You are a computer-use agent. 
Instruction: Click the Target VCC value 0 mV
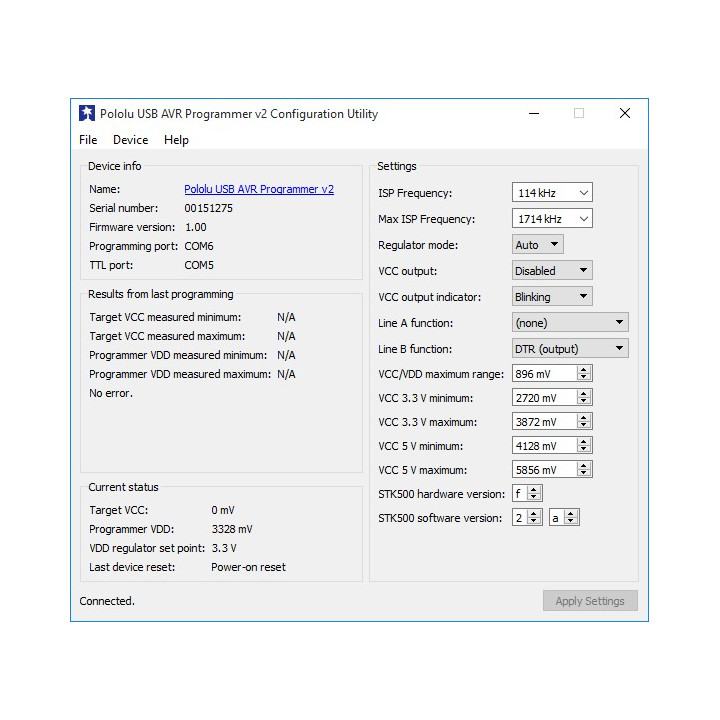coord(223,510)
